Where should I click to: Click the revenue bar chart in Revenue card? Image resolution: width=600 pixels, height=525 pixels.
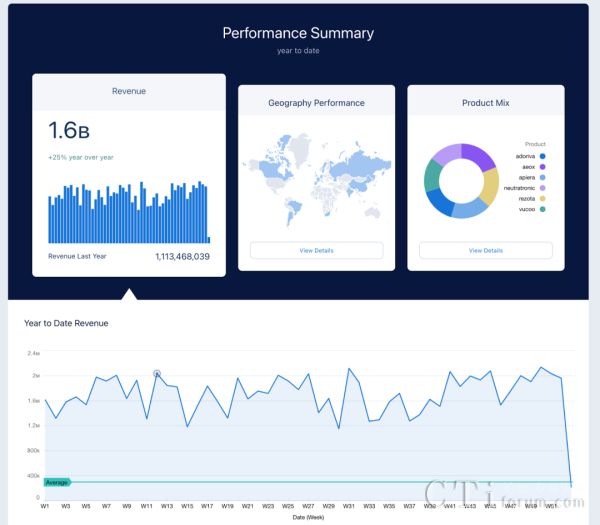tap(128, 213)
